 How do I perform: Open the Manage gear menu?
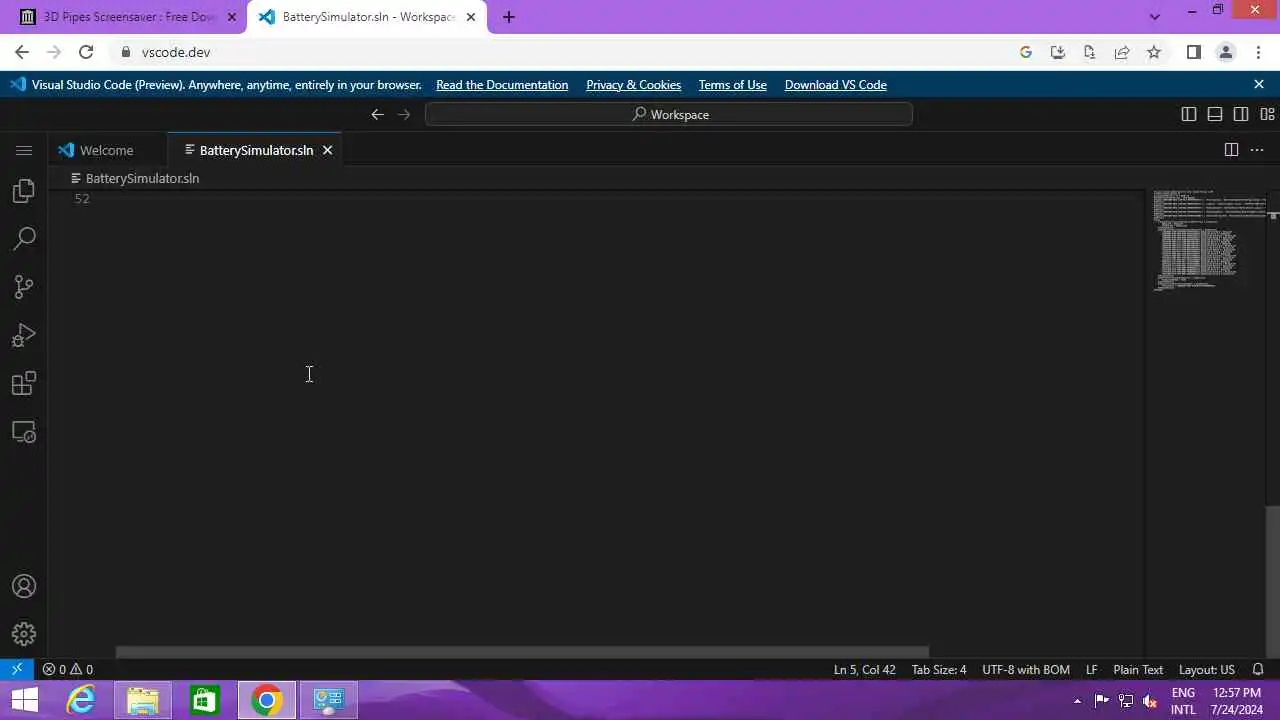[x=24, y=634]
